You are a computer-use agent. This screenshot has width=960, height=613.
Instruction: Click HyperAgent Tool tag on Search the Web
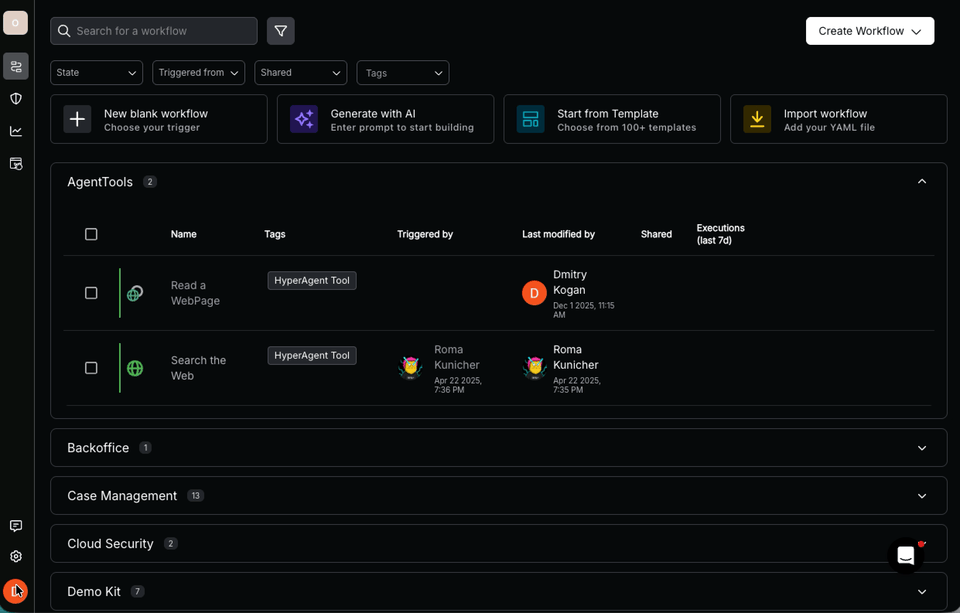pyautogui.click(x=312, y=355)
